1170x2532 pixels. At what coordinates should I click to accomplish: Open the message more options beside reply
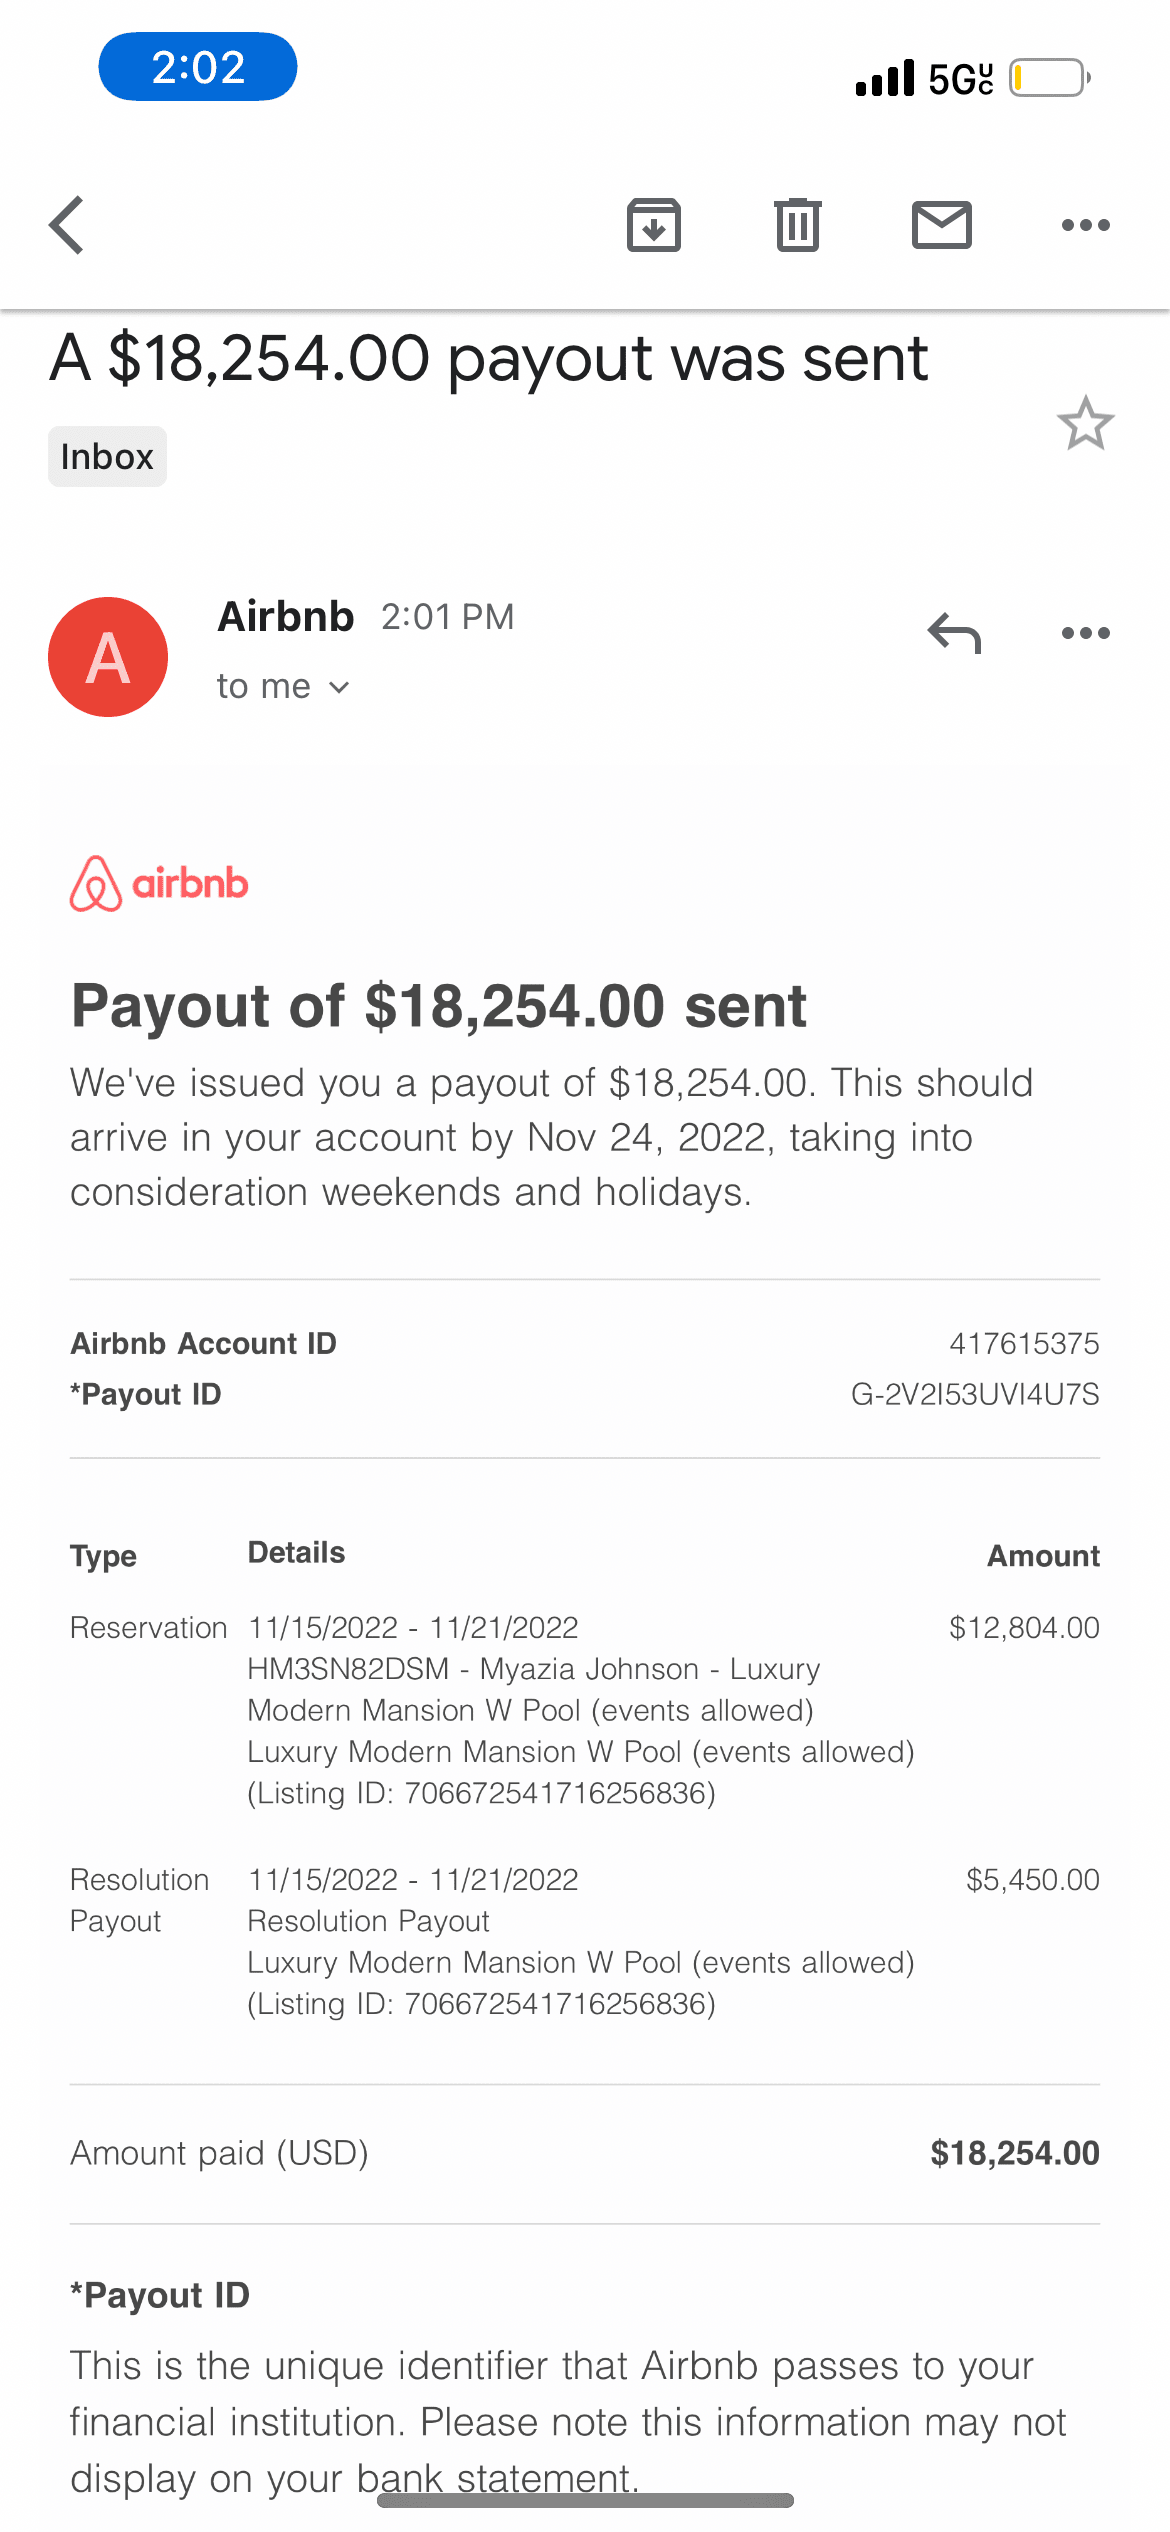pyautogui.click(x=1085, y=633)
